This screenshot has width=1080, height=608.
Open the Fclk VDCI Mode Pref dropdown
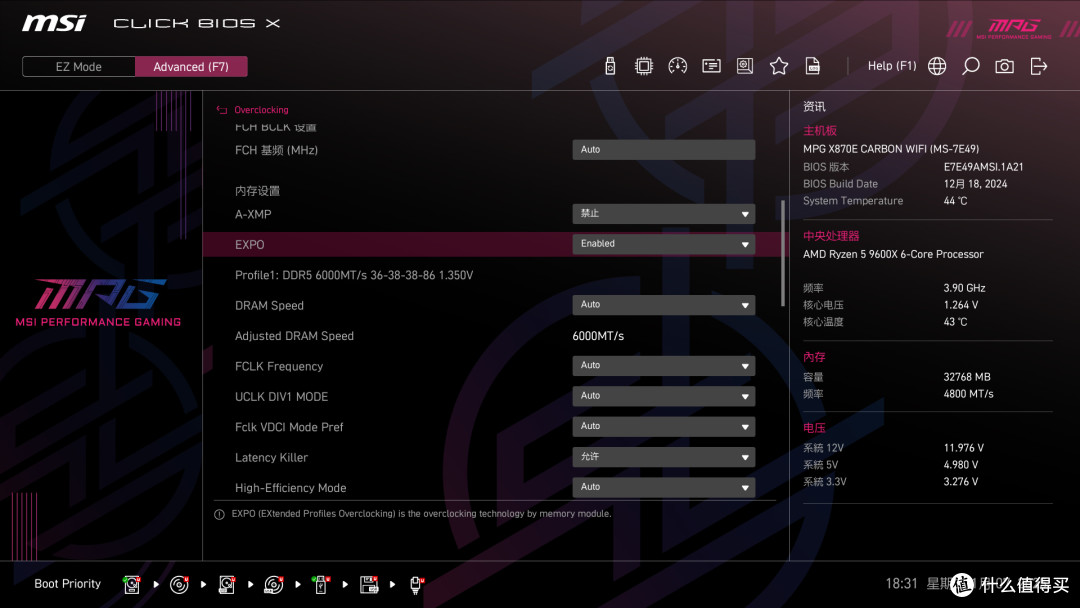pos(663,426)
